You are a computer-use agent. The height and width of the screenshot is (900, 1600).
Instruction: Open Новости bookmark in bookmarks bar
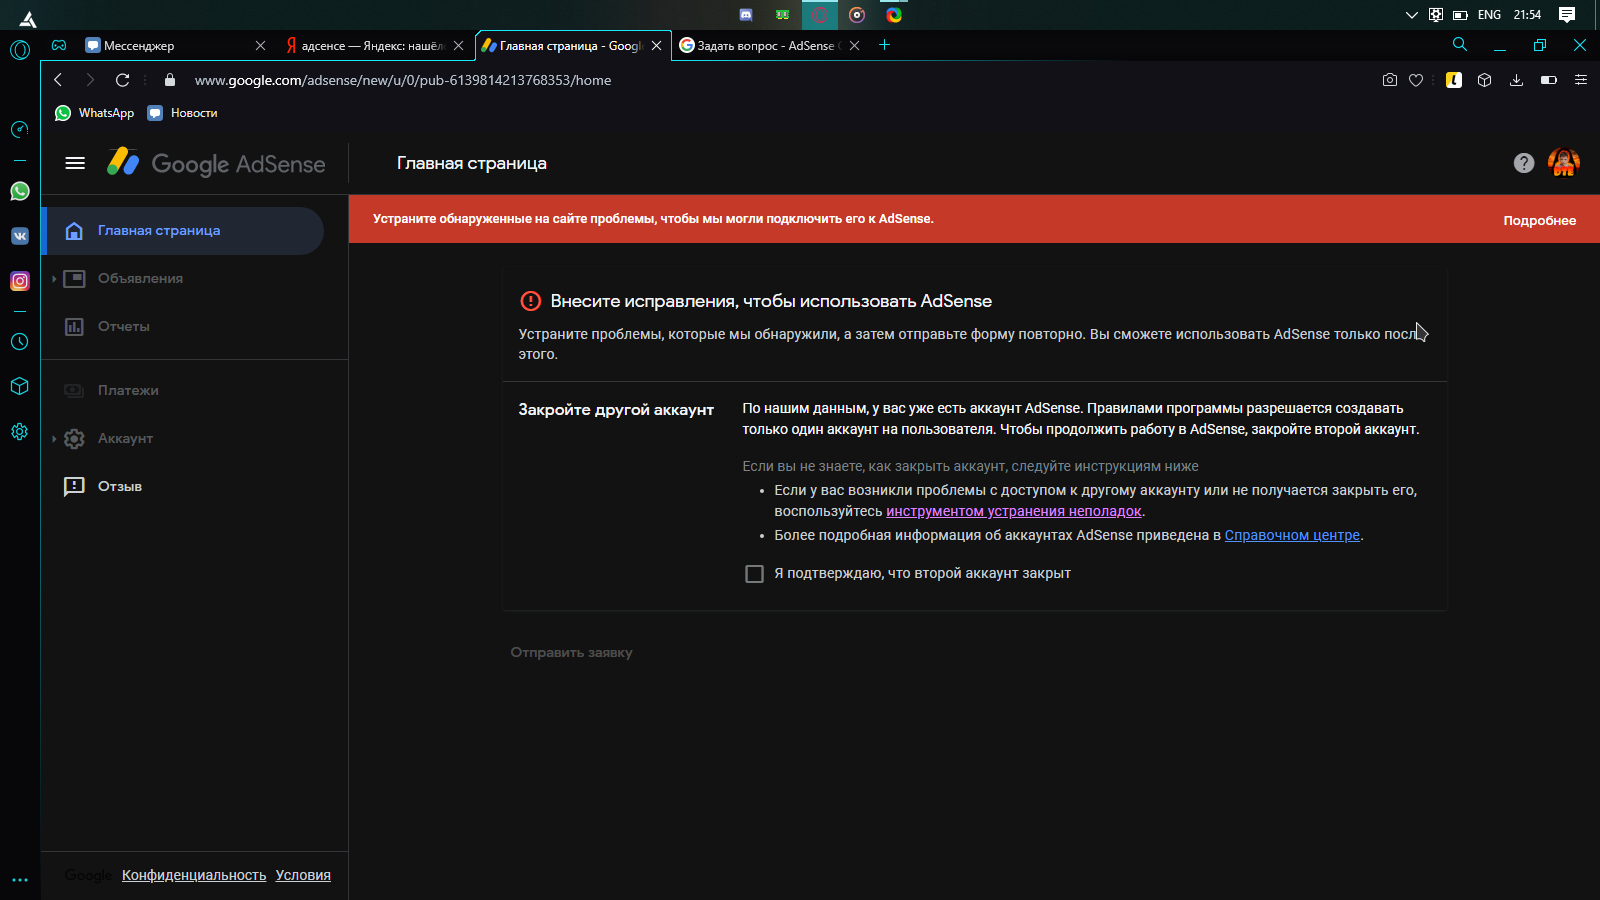coord(182,113)
